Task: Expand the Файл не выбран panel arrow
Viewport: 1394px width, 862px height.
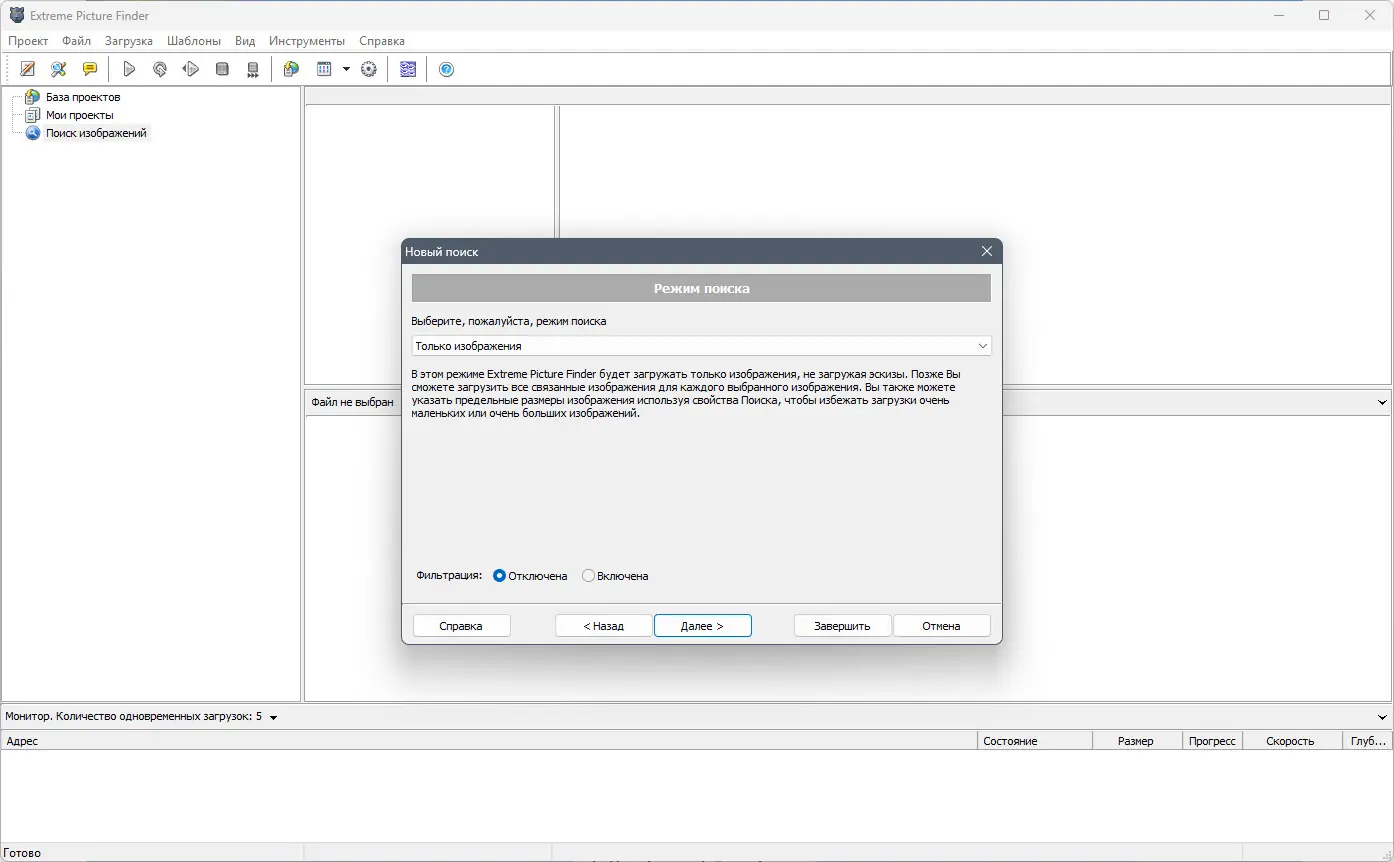Action: coord(1383,402)
